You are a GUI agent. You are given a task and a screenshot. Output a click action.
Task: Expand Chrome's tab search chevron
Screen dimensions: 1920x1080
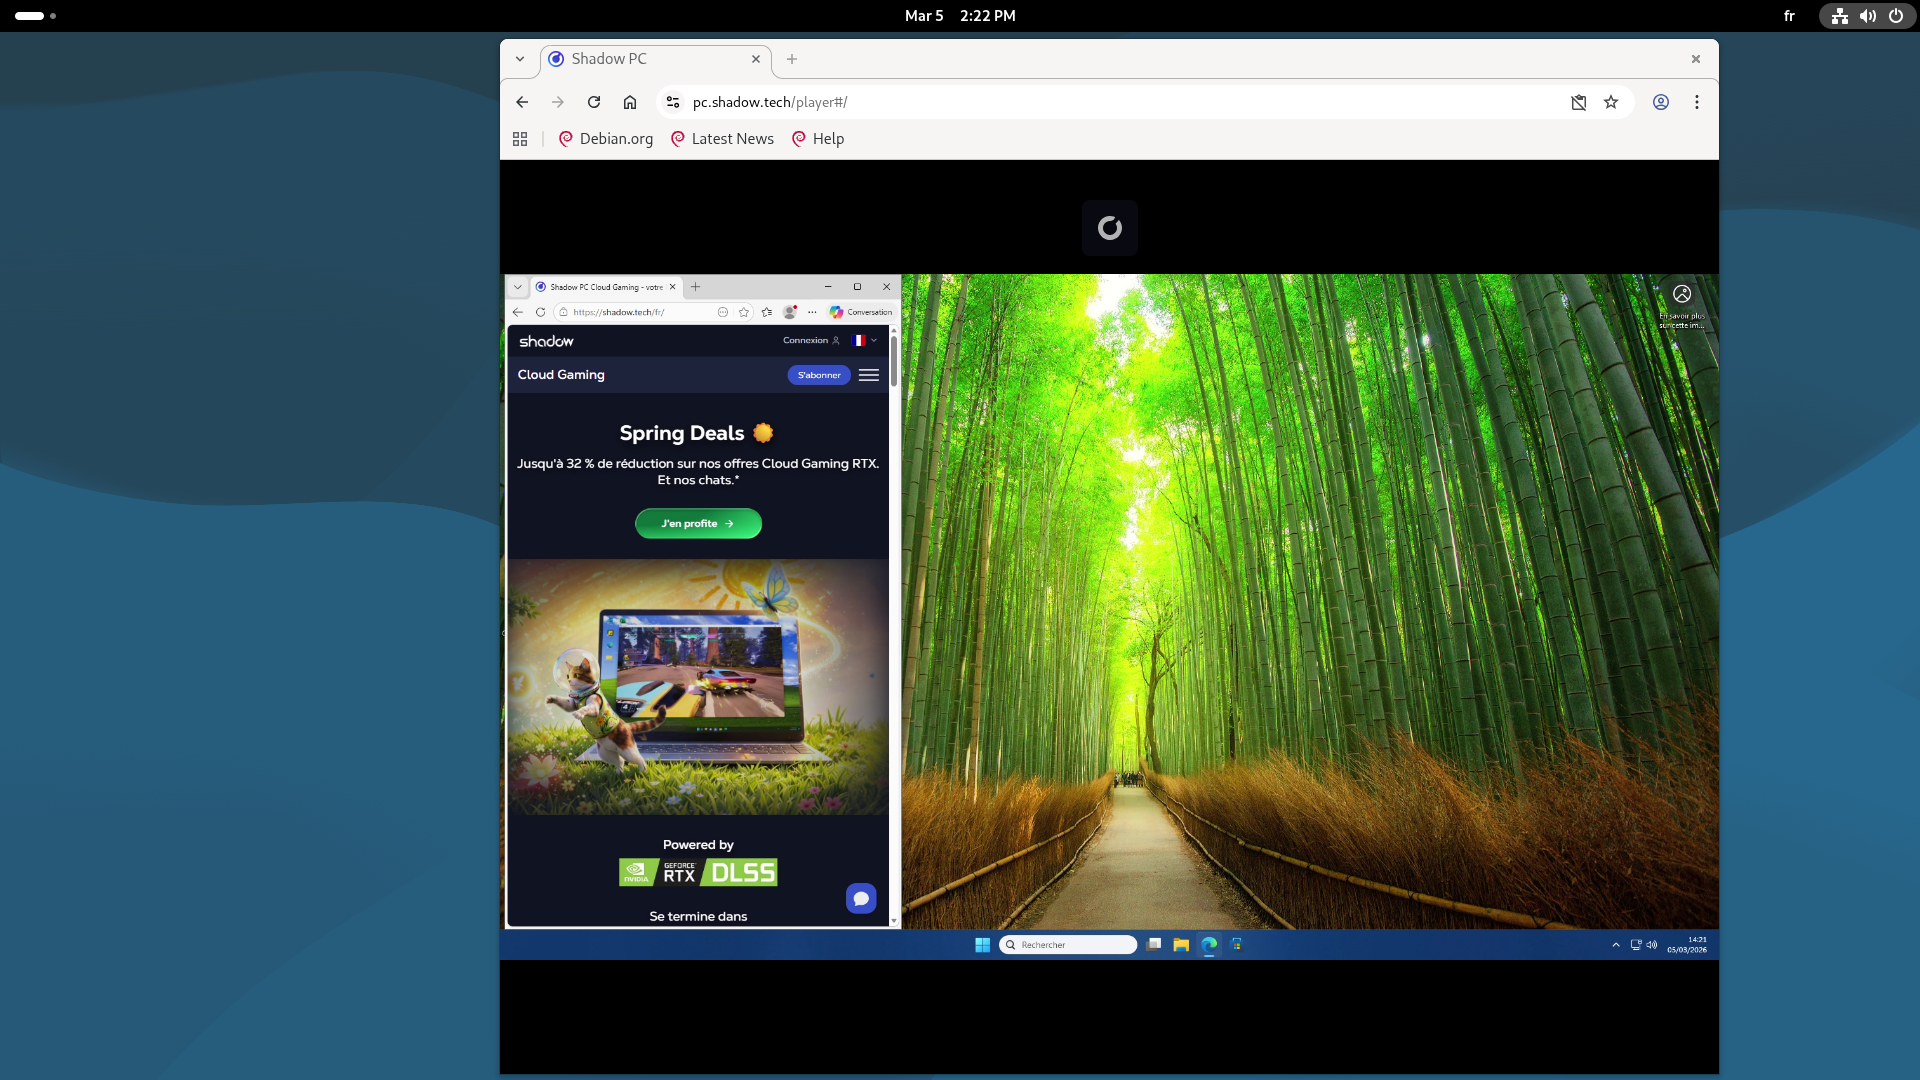coord(520,59)
